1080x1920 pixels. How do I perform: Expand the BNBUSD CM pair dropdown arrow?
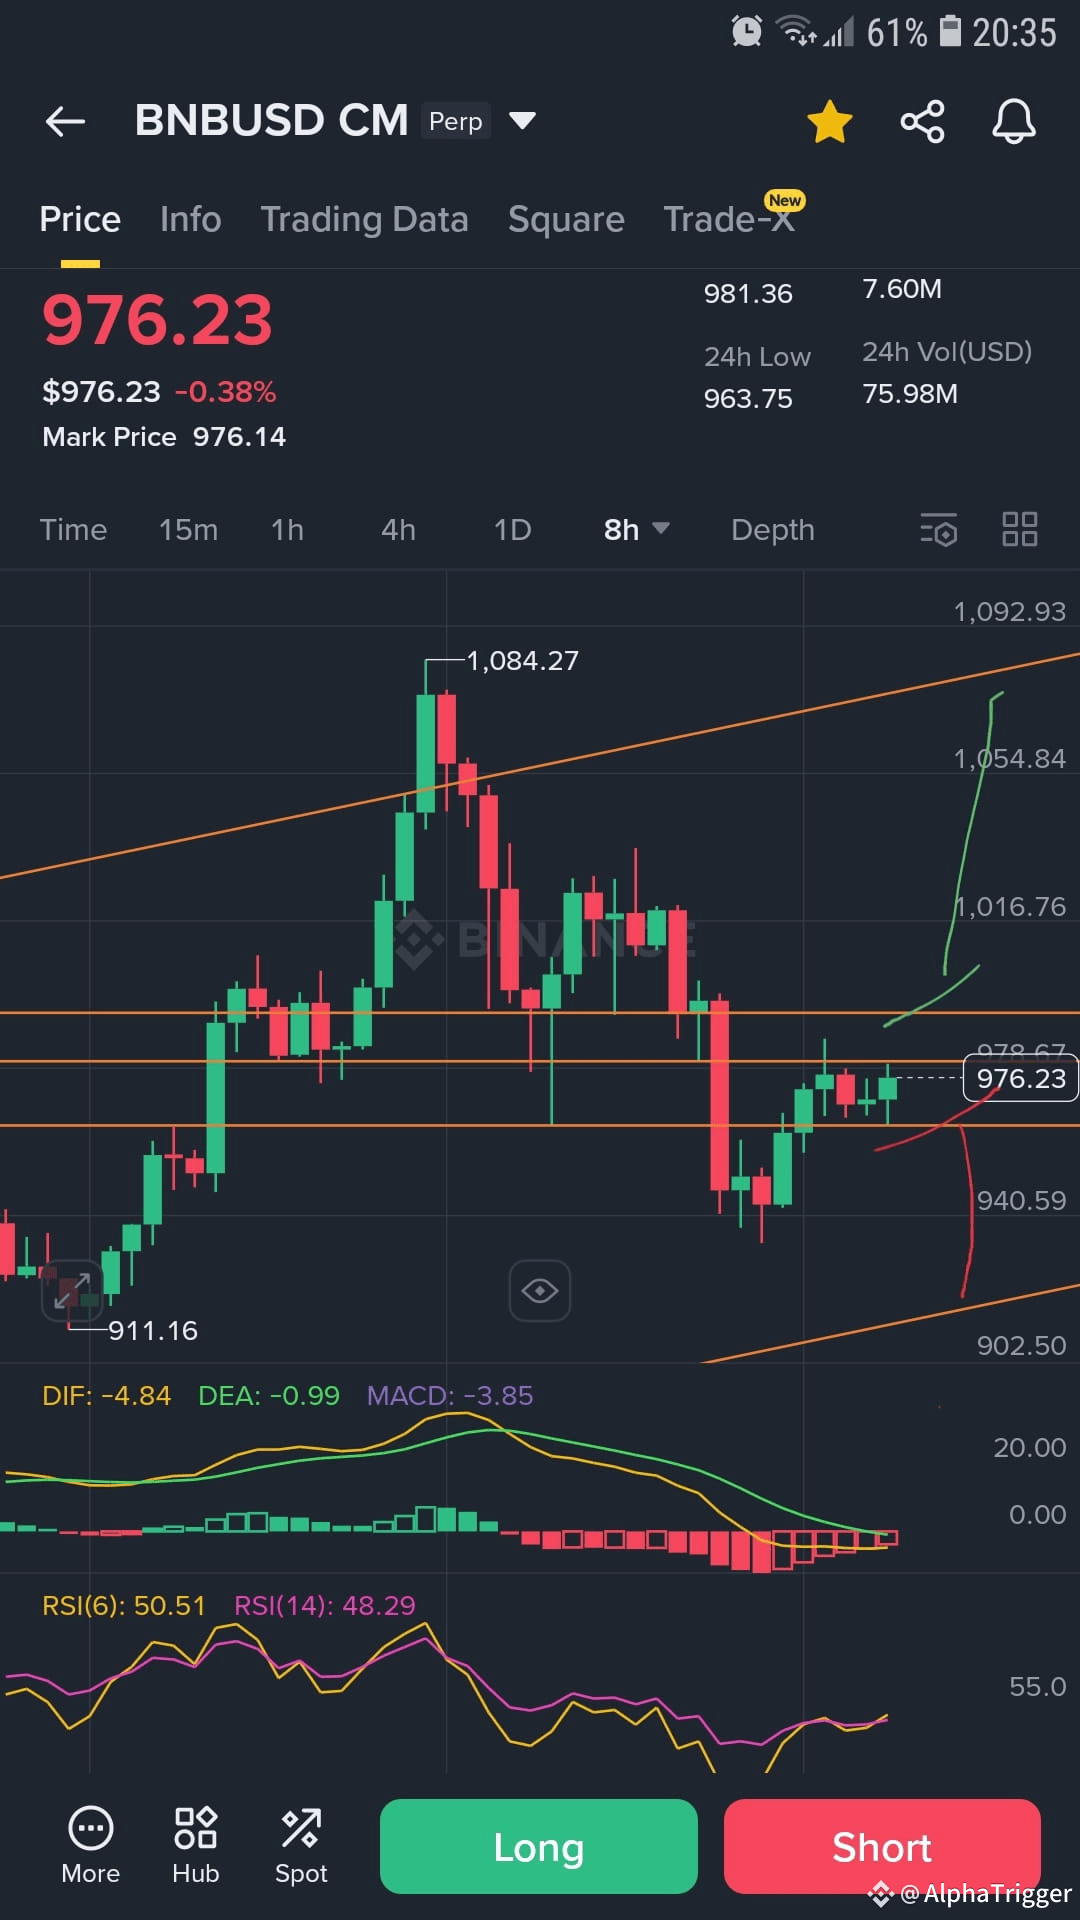coord(522,121)
